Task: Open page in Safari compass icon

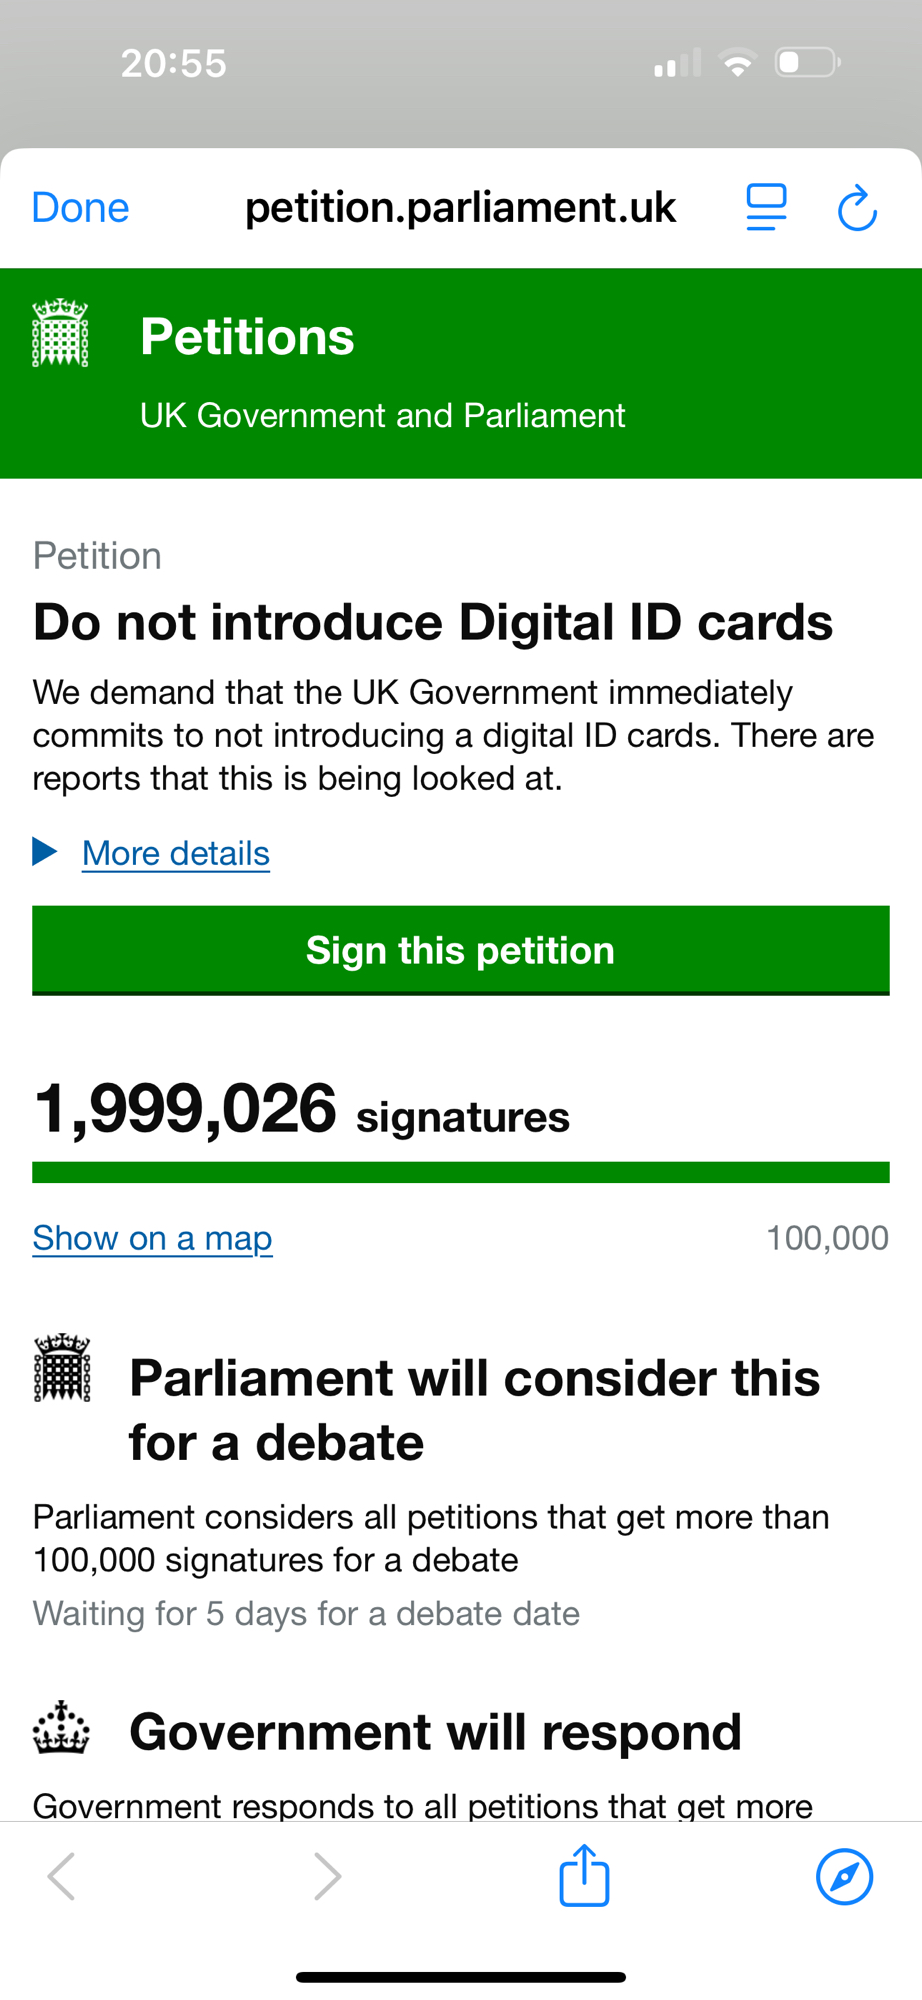Action: tap(844, 1876)
